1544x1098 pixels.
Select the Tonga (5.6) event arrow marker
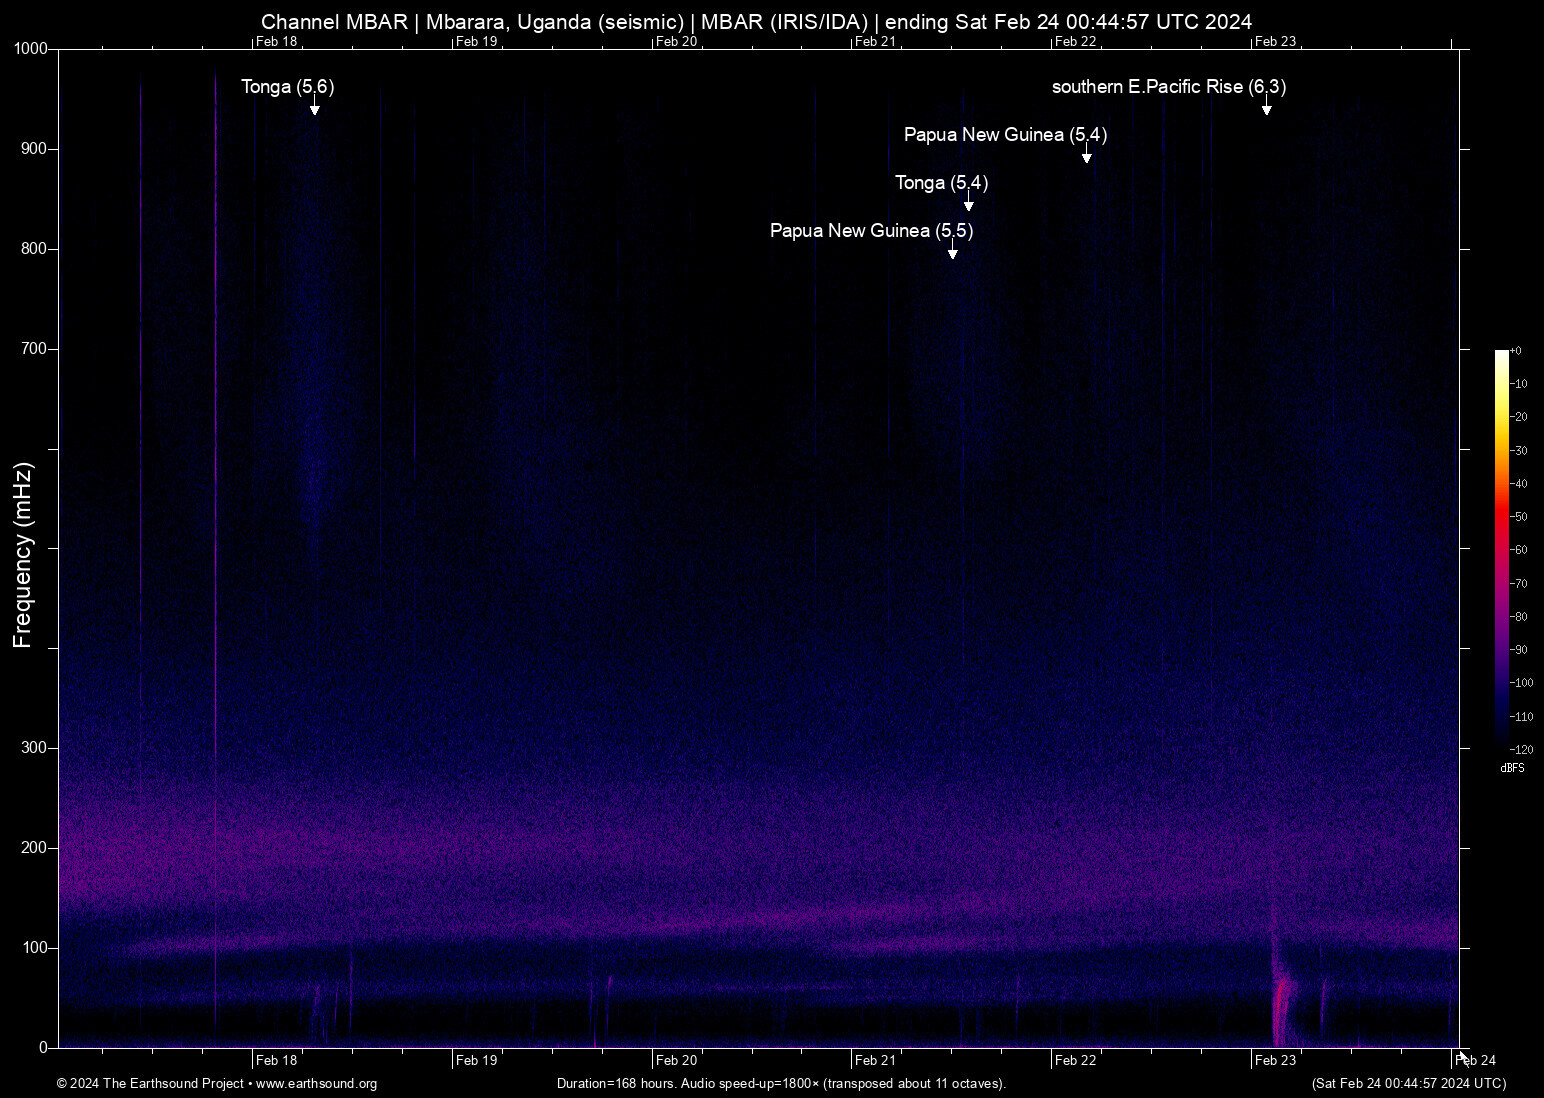[314, 106]
